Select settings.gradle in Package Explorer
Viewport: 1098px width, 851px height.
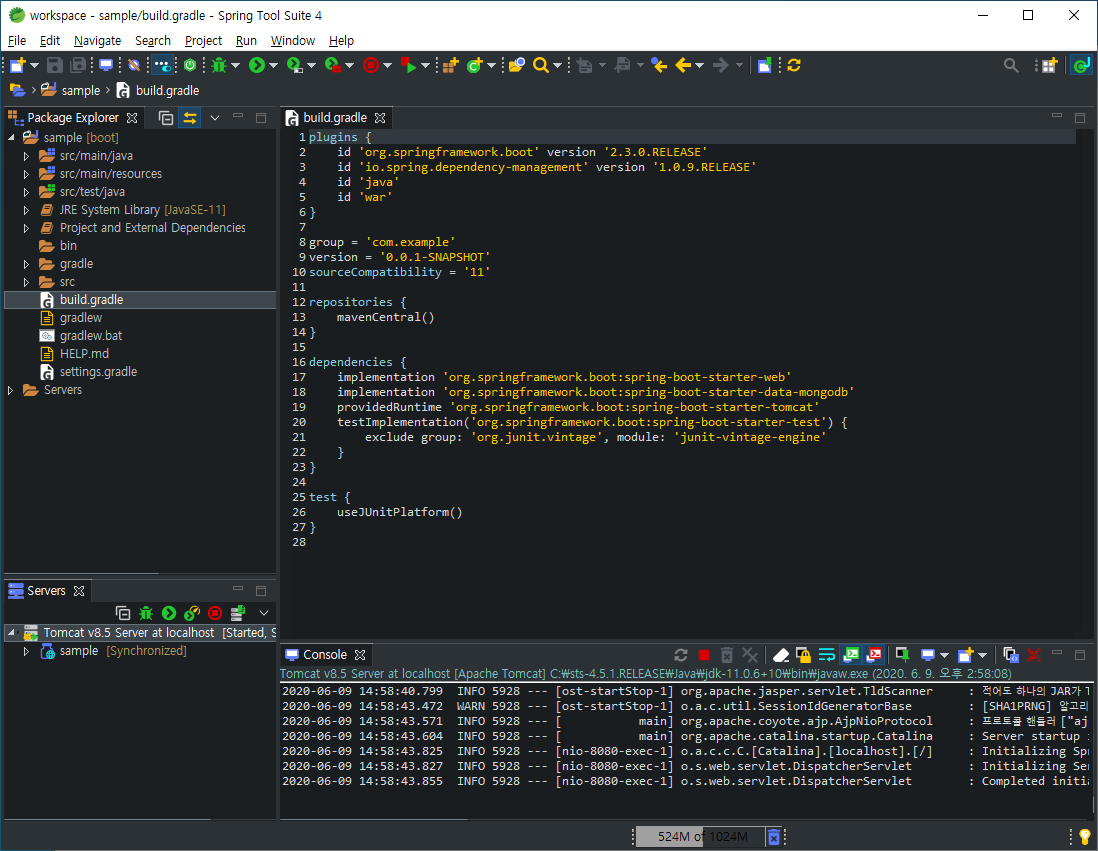[x=98, y=372]
